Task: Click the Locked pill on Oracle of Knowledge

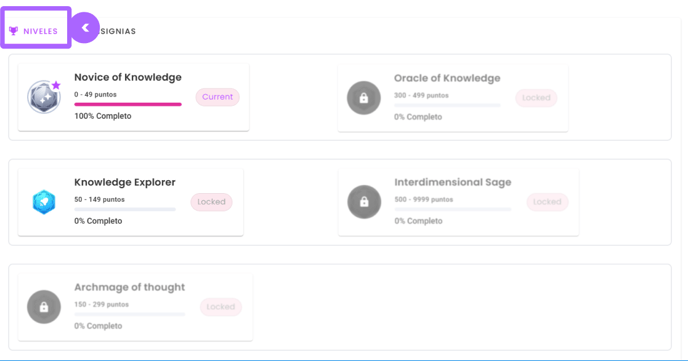Action: coord(536,98)
